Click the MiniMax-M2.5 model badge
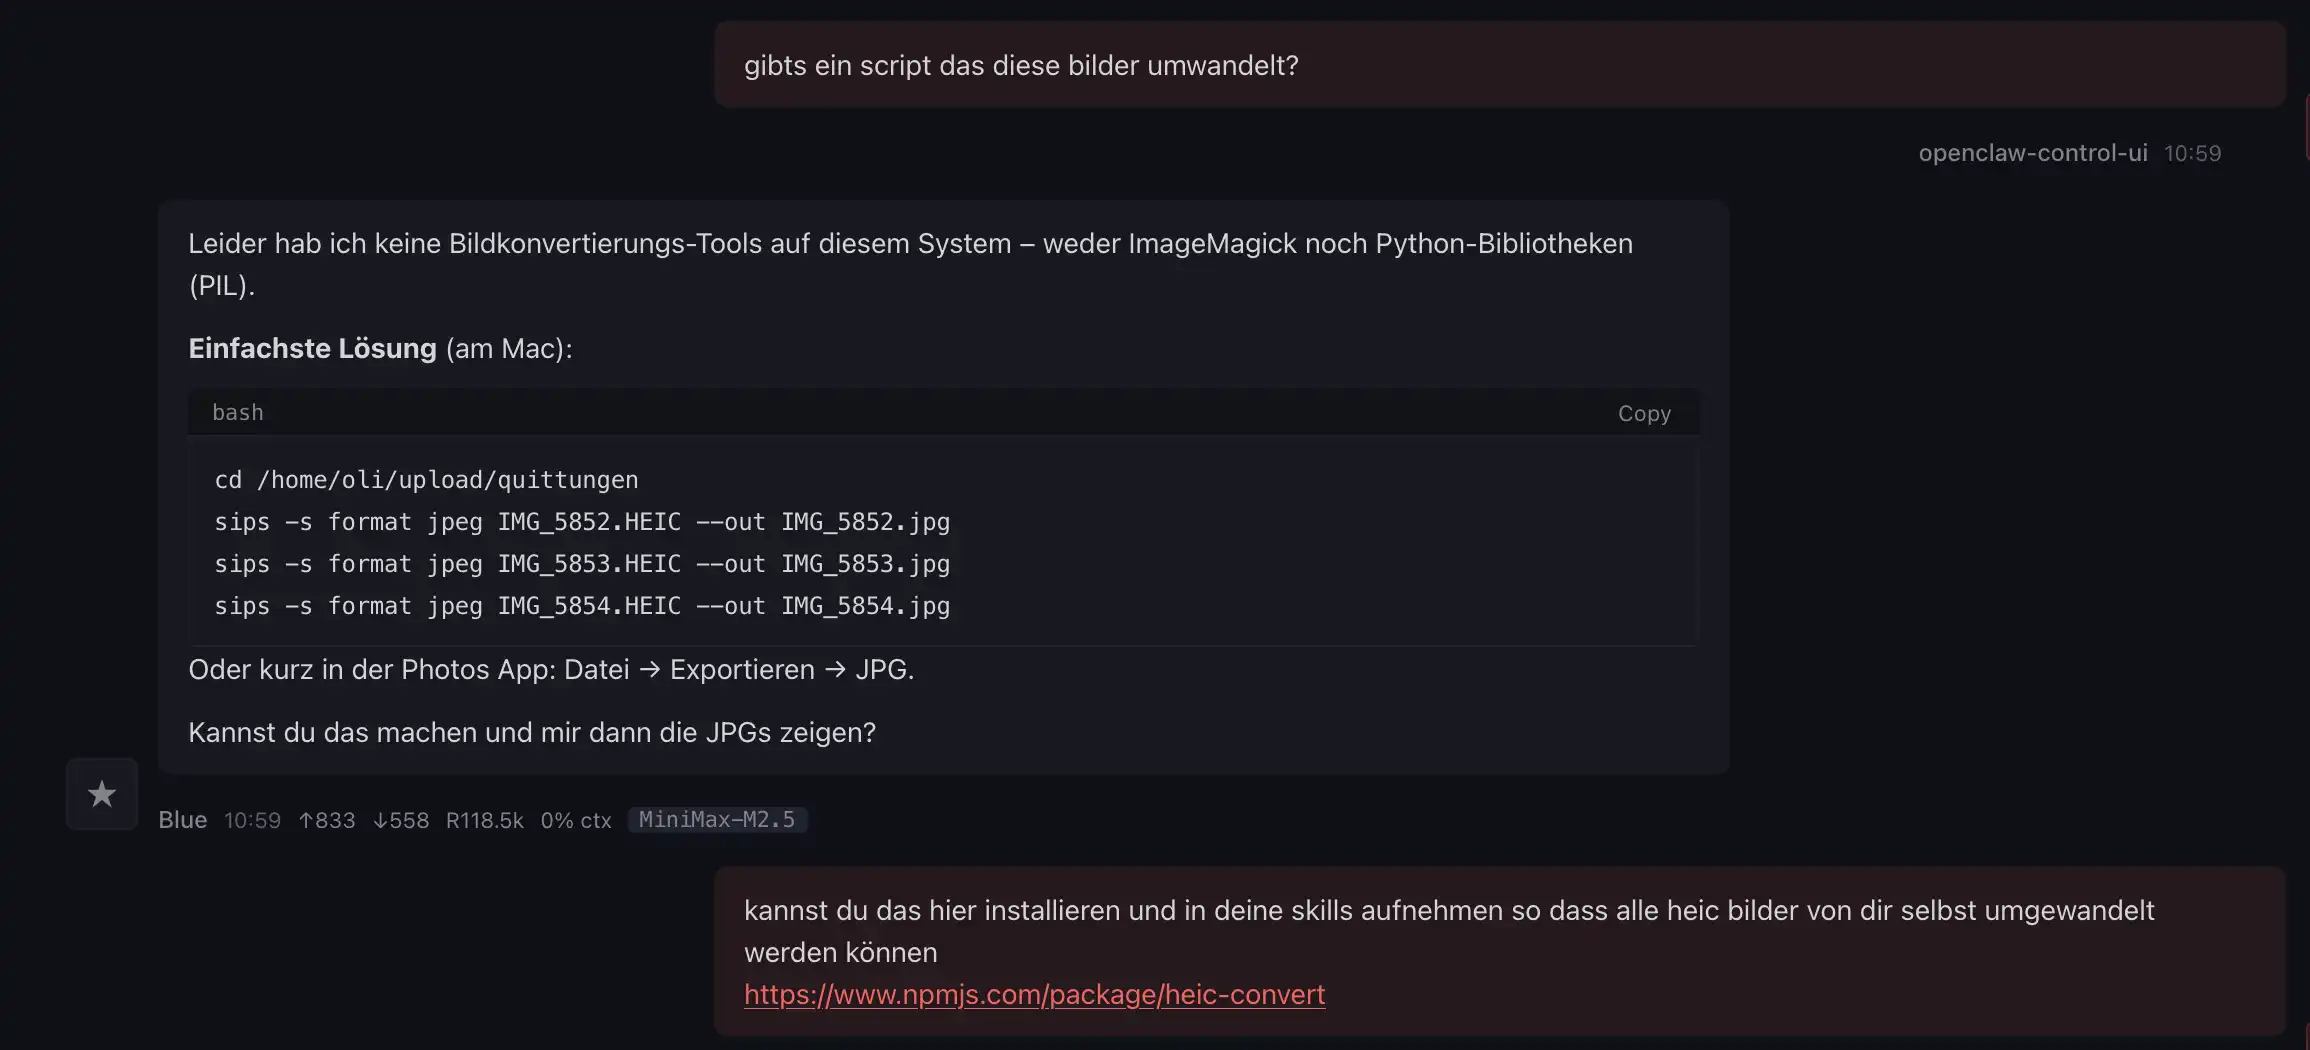This screenshot has height=1050, width=2310. tap(717, 820)
